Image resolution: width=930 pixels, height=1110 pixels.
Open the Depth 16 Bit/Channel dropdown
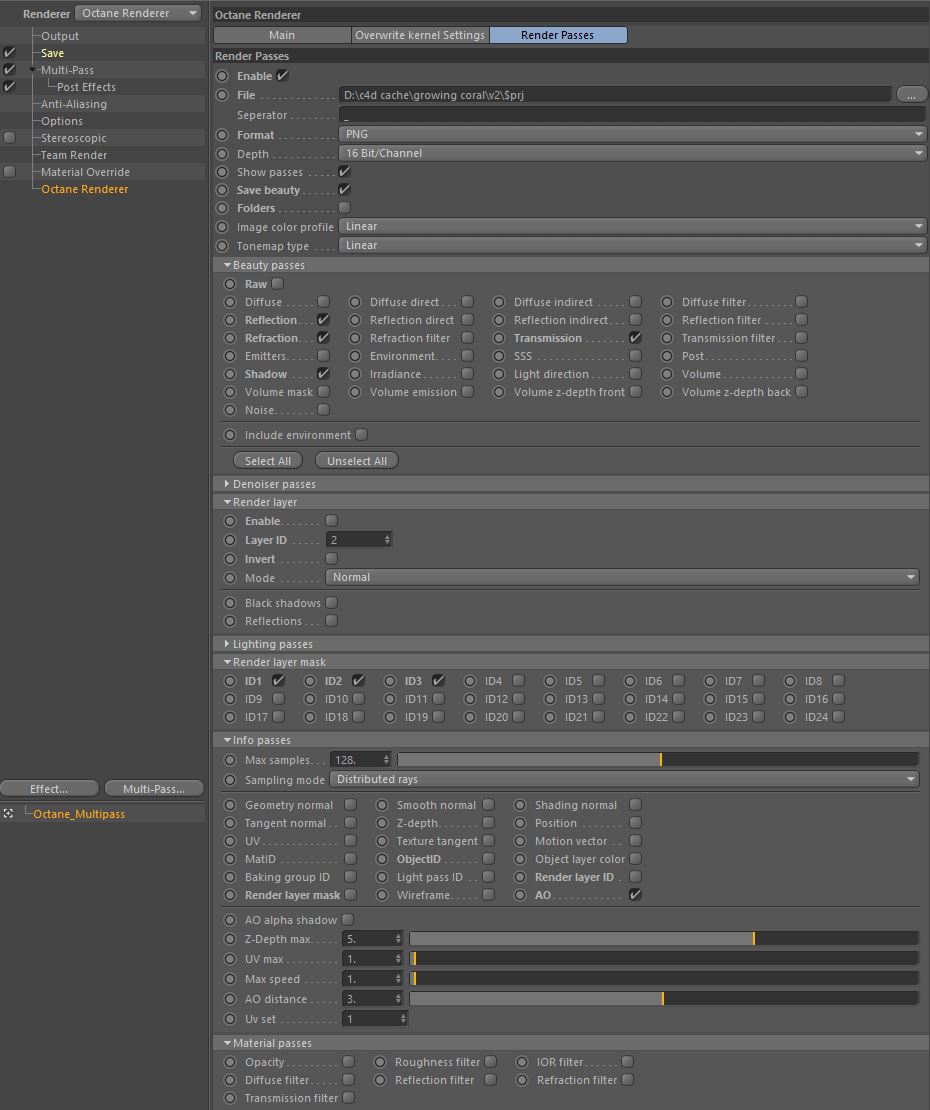633,153
